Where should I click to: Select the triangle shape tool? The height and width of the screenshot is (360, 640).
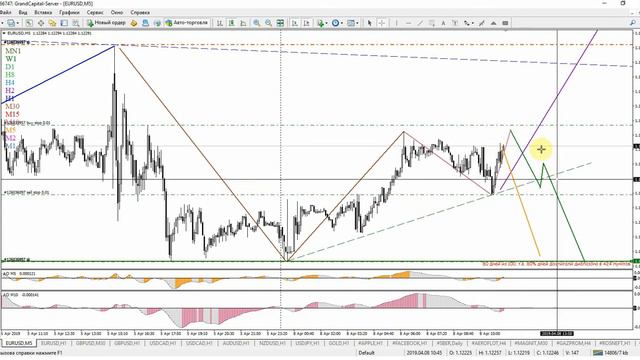click(493, 23)
